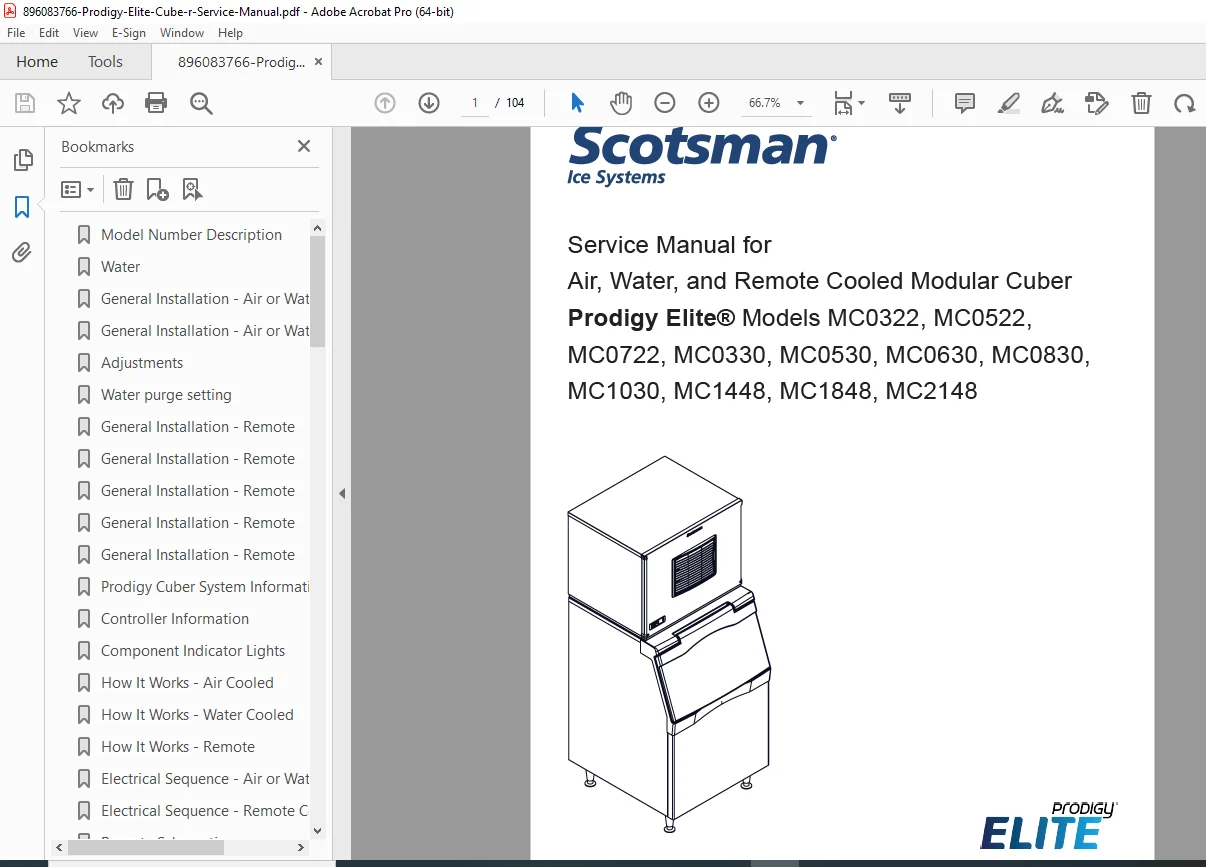This screenshot has height=867, width=1206.
Task: Click bookmarks horizontal scroll right arrow
Action: (303, 848)
